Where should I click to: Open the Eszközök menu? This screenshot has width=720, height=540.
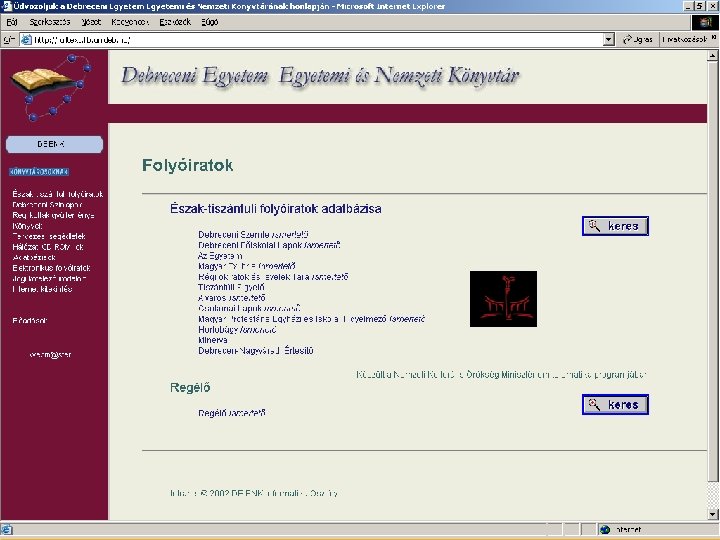tap(175, 22)
